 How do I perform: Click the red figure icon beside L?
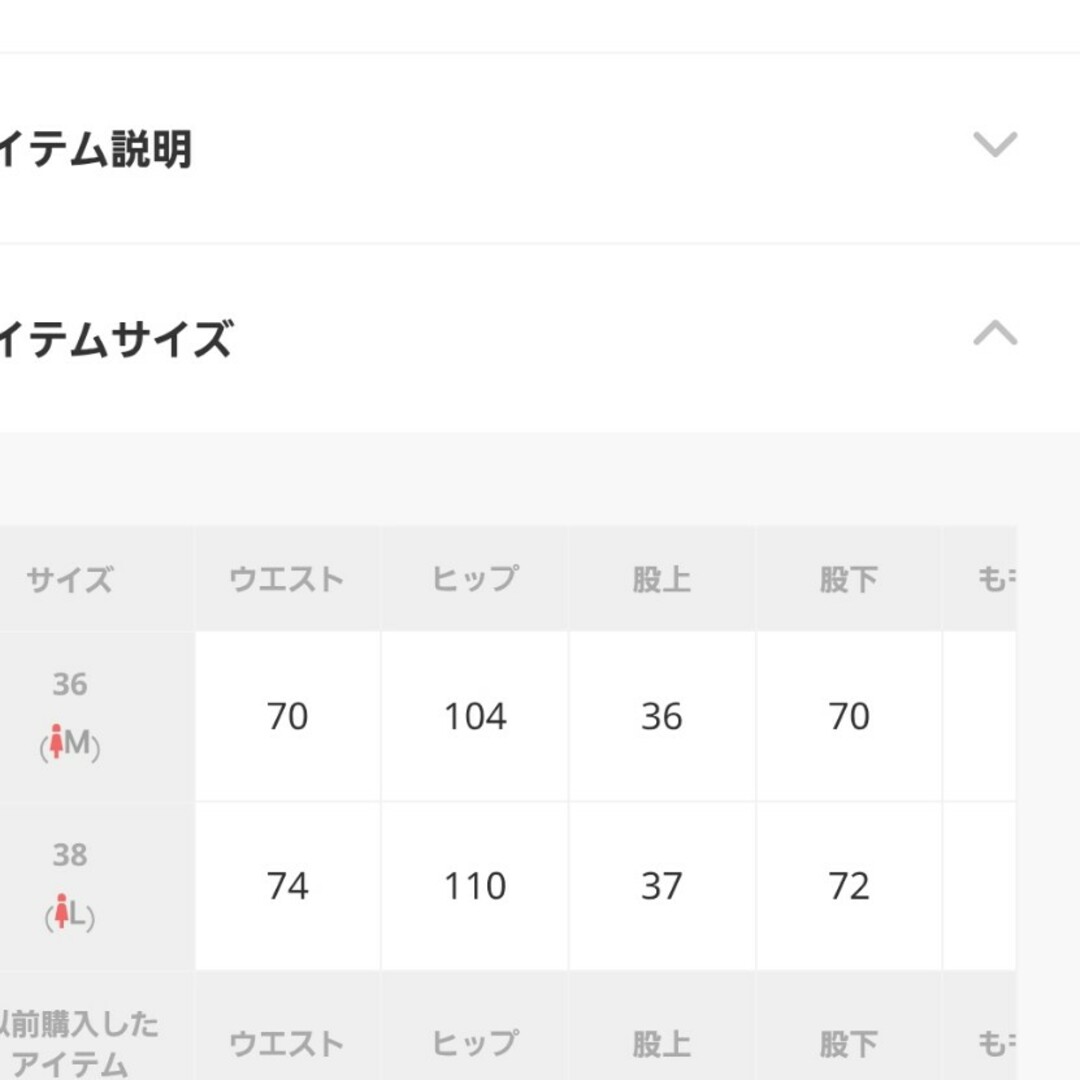[62, 911]
